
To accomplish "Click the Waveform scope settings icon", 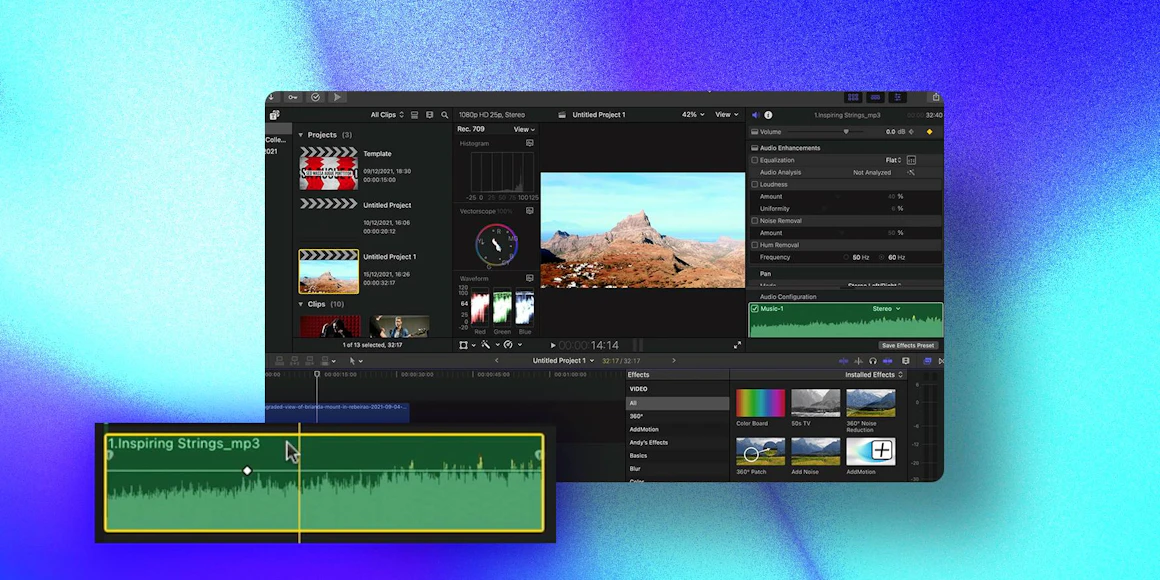I will tap(530, 278).
